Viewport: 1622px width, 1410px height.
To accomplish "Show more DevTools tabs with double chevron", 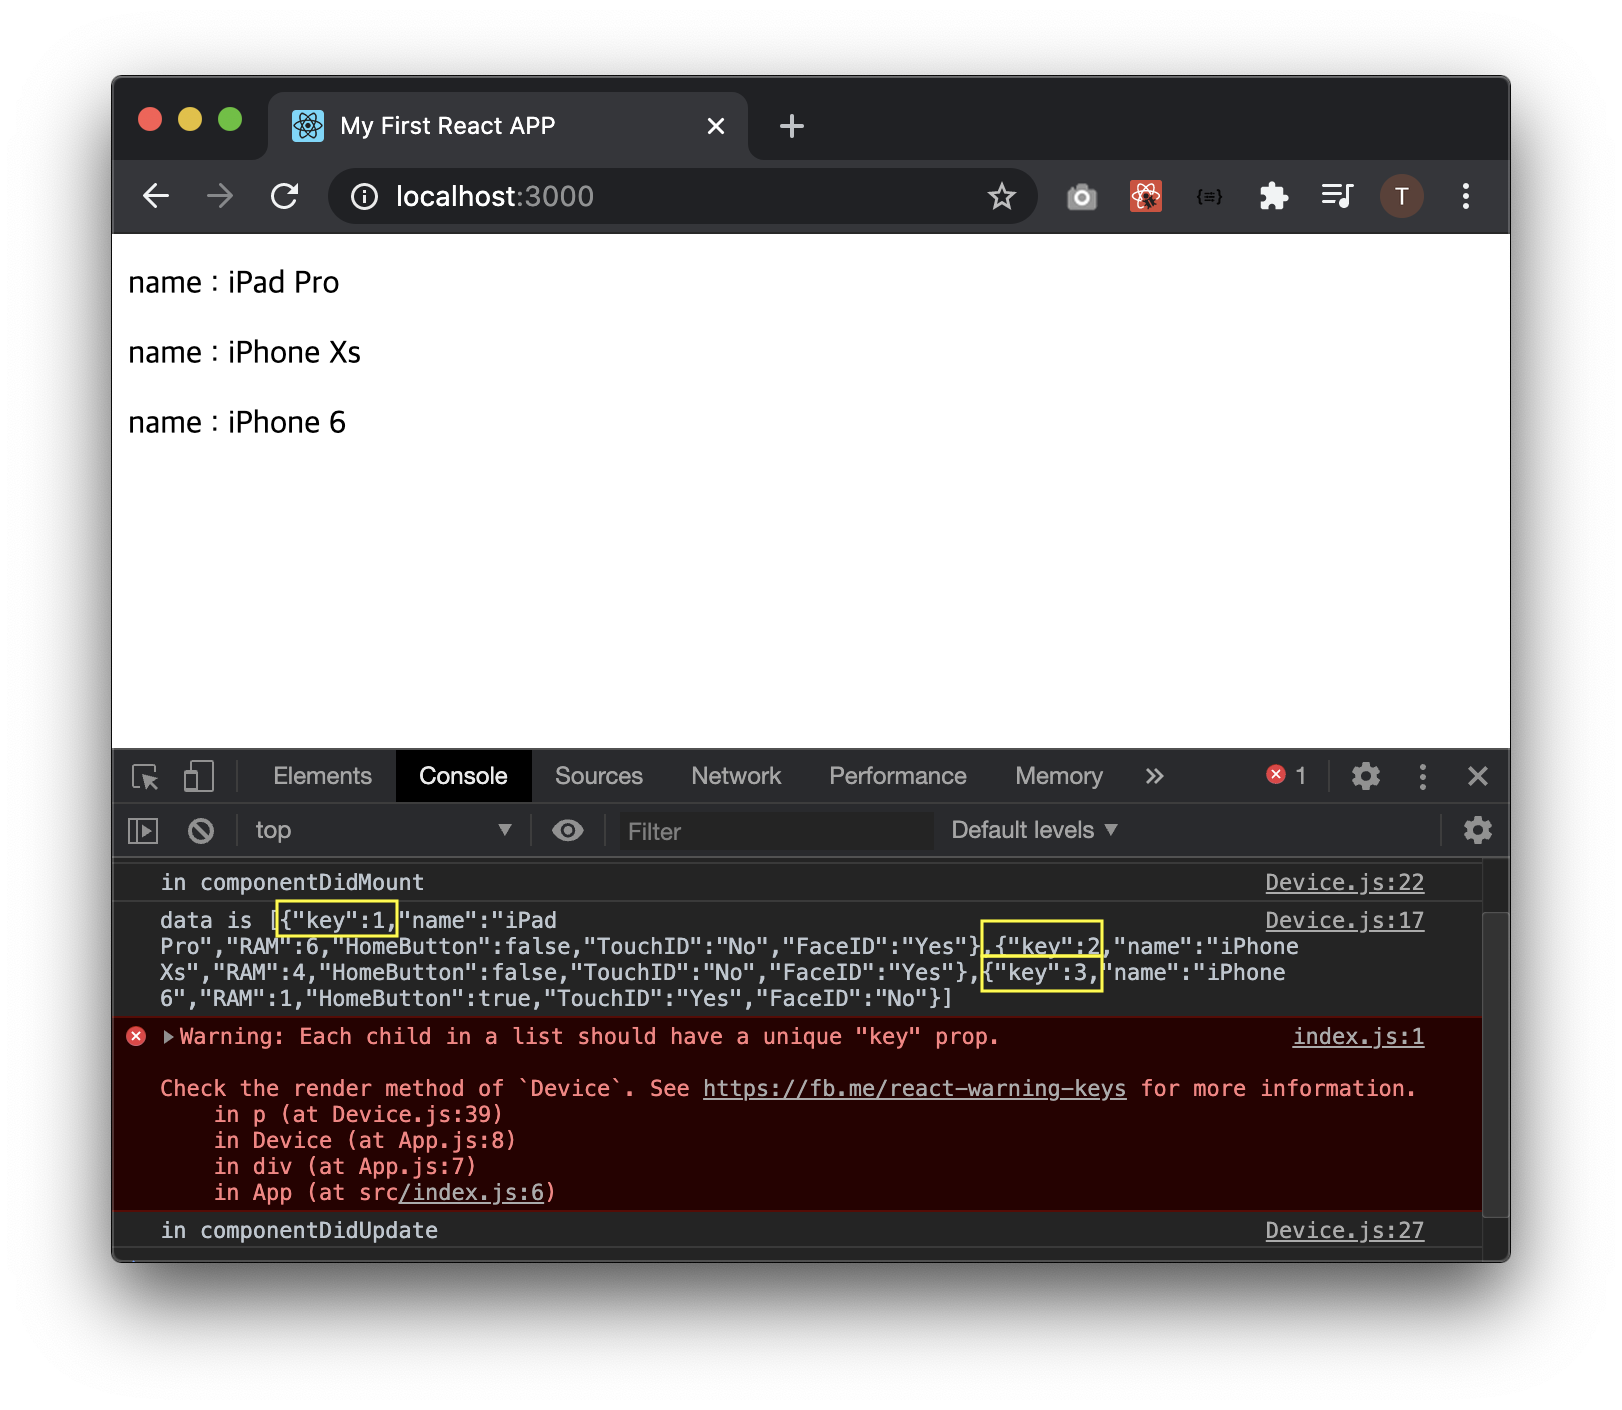I will [x=1155, y=777].
